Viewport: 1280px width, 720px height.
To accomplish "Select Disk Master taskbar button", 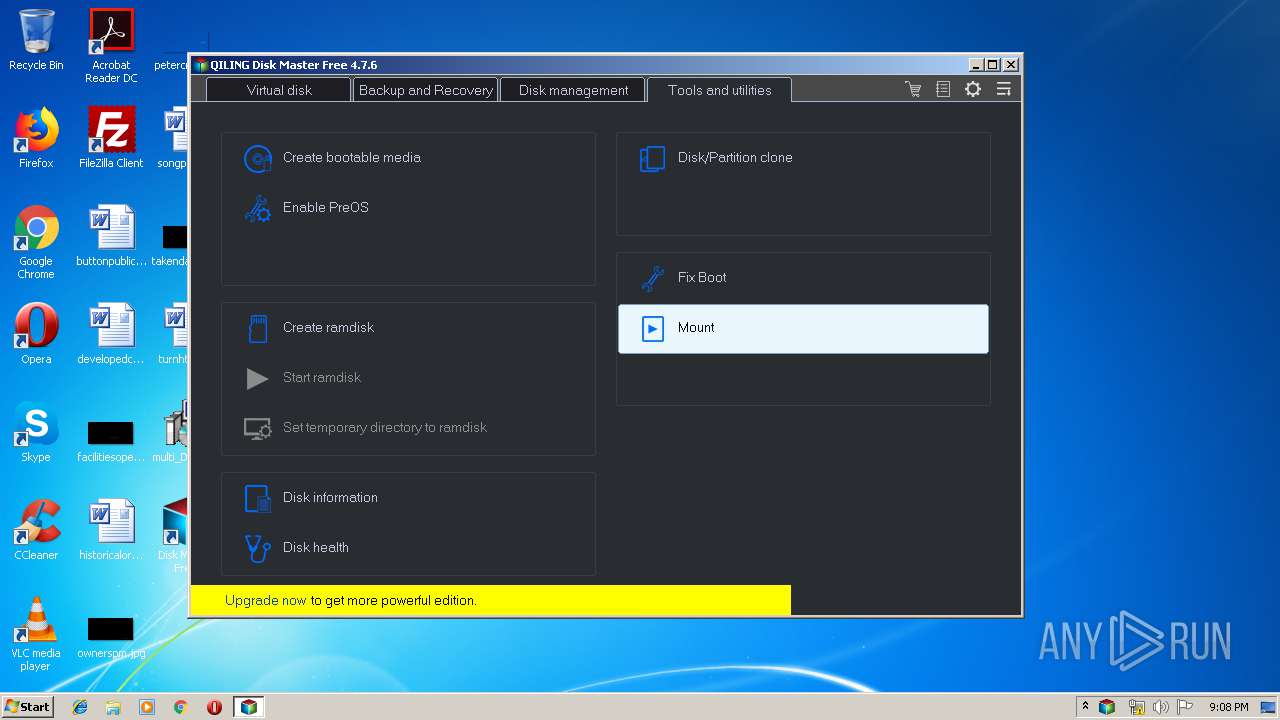I will pos(249,707).
